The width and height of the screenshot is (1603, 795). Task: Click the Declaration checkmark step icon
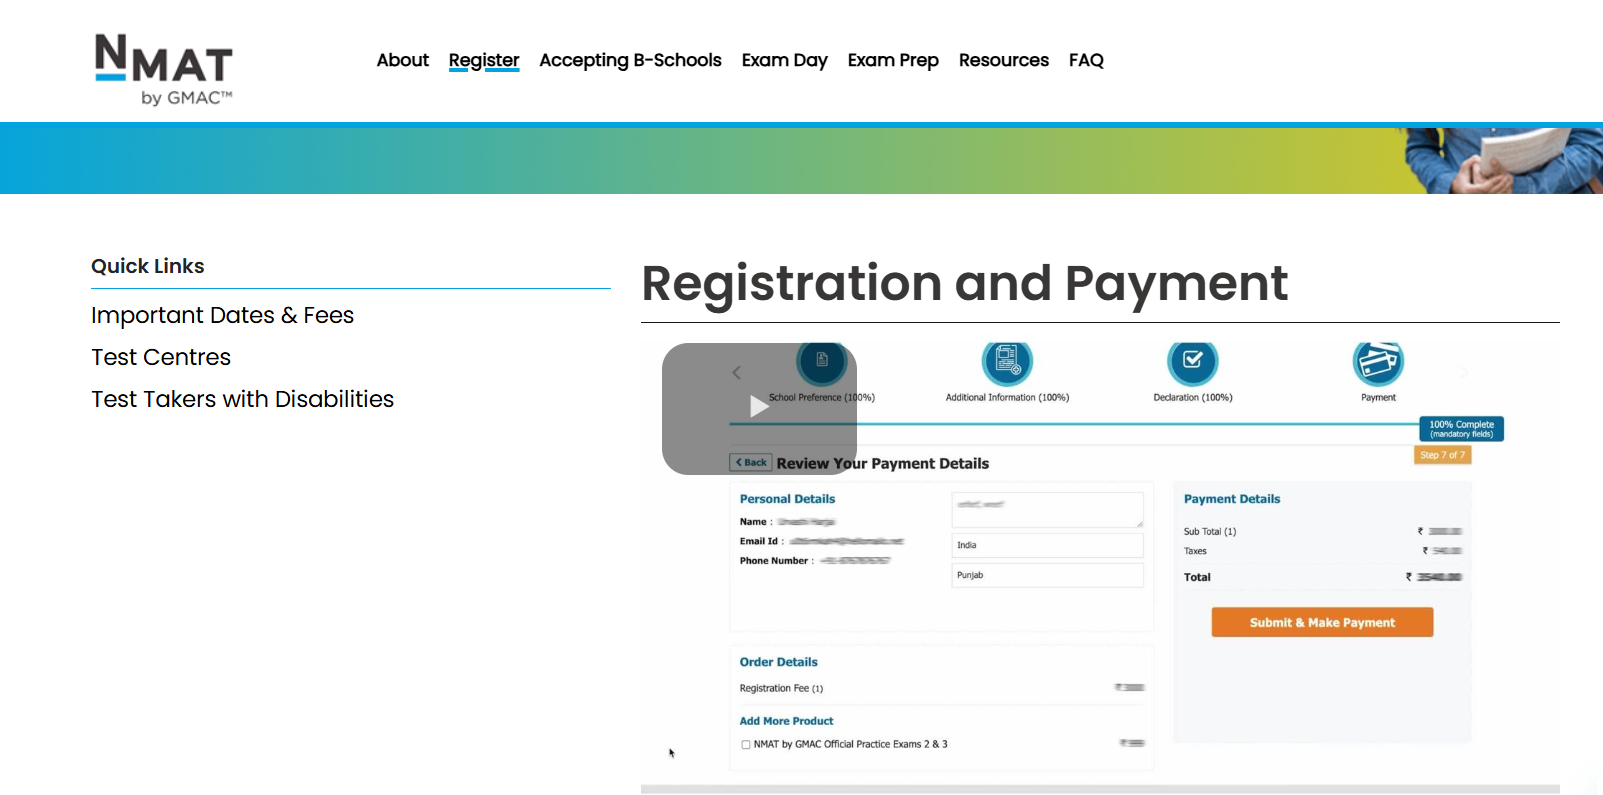pyautogui.click(x=1193, y=361)
